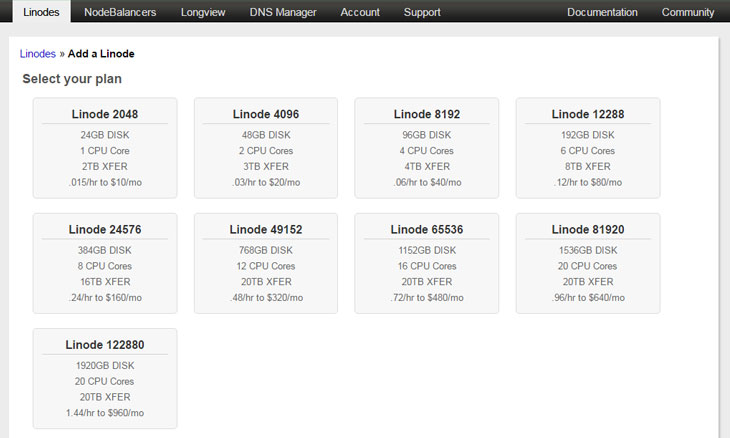Image resolution: width=730 pixels, height=438 pixels.
Task: Select the Linode 2048 plan card
Action: 105,148
